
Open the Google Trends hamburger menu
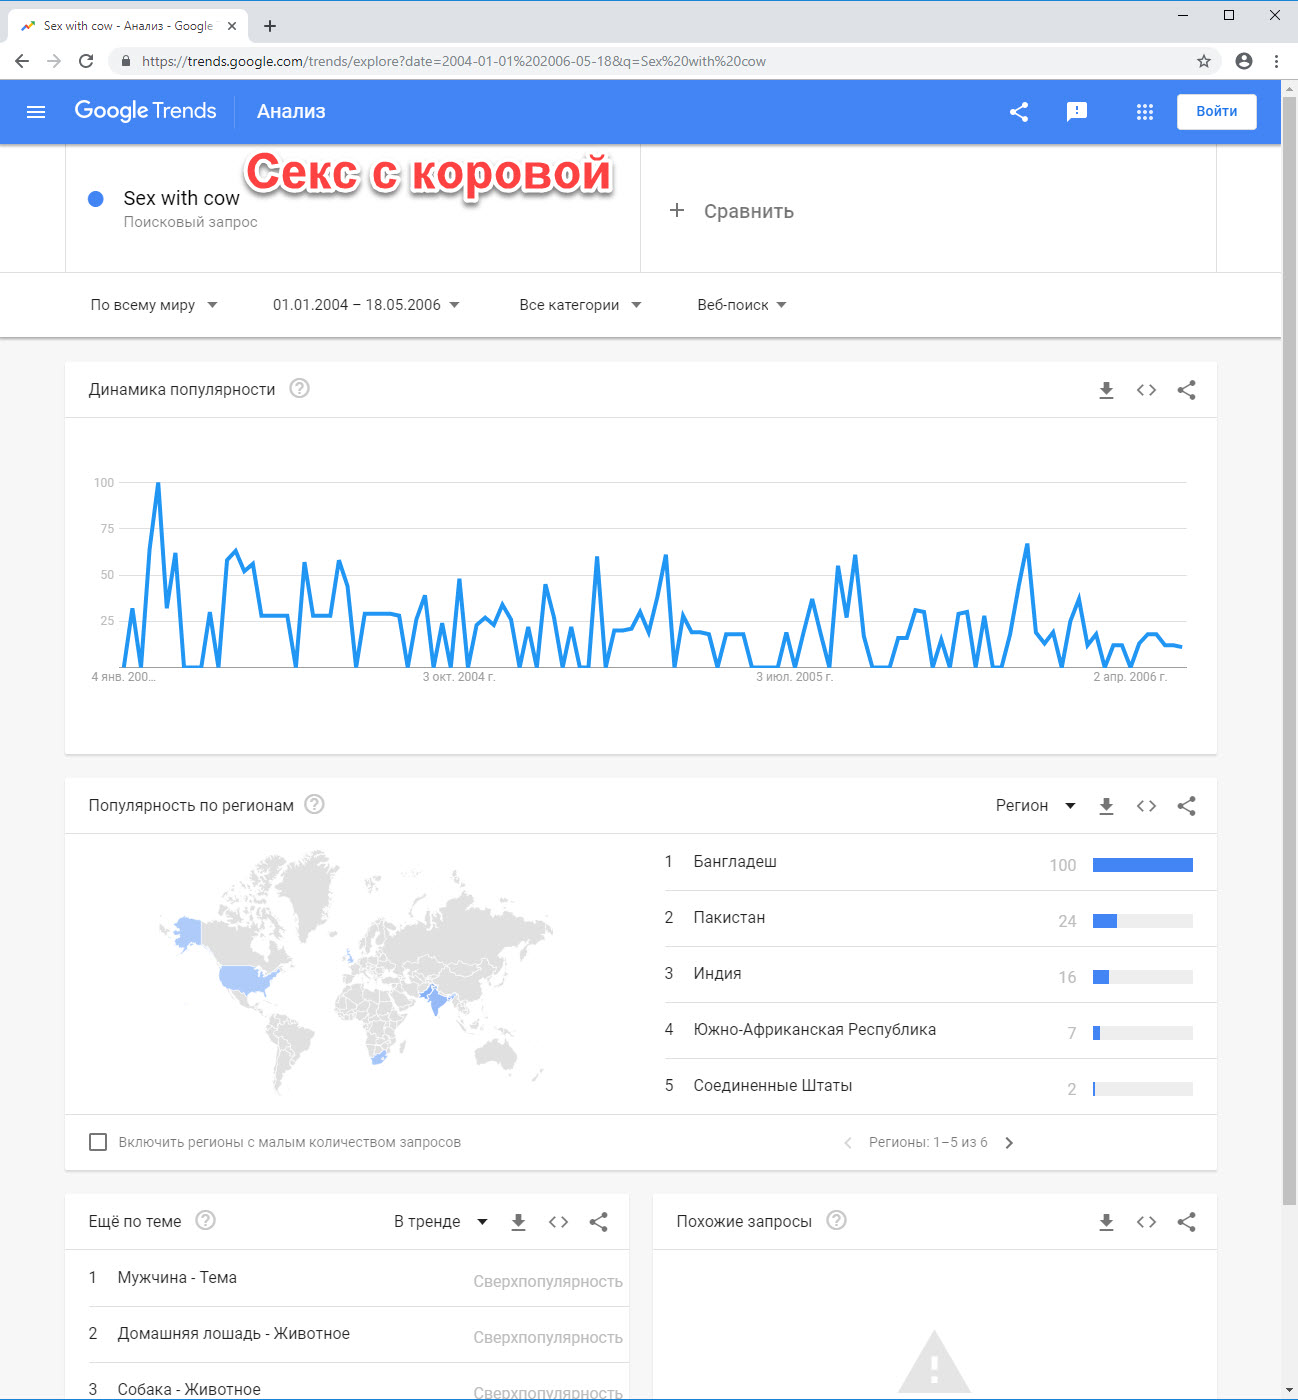(x=36, y=112)
